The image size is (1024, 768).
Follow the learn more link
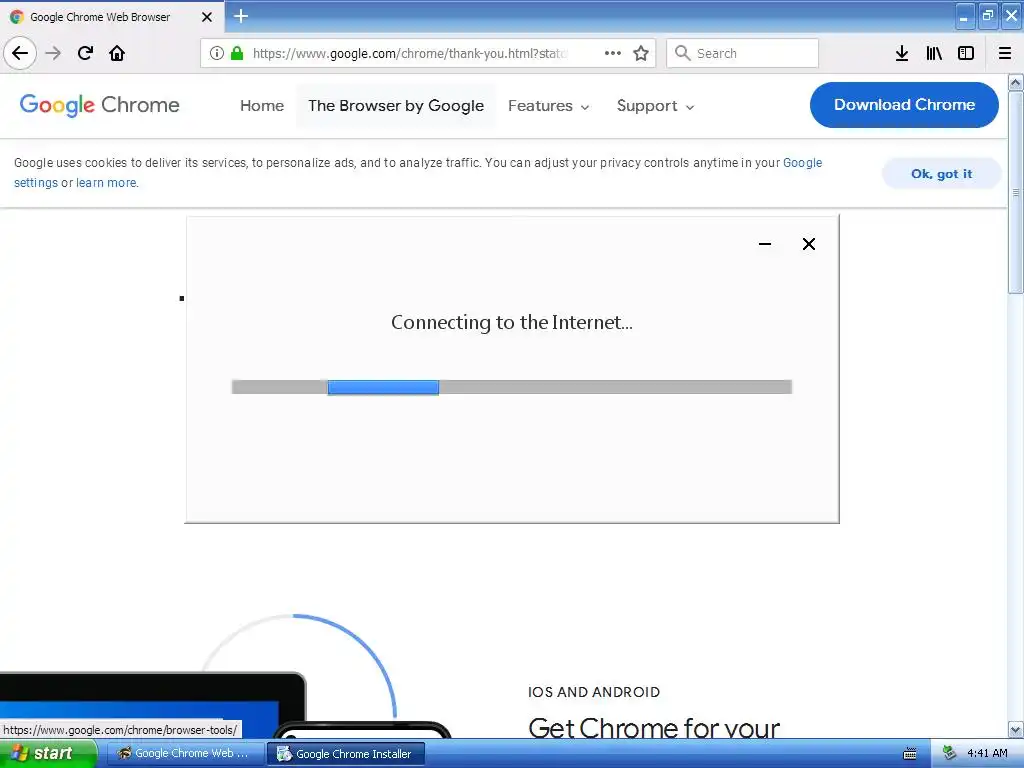tap(106, 183)
